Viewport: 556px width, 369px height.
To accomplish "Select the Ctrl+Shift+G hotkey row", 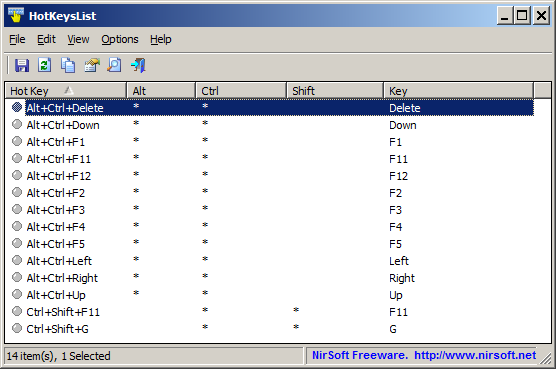I will [x=269, y=329].
